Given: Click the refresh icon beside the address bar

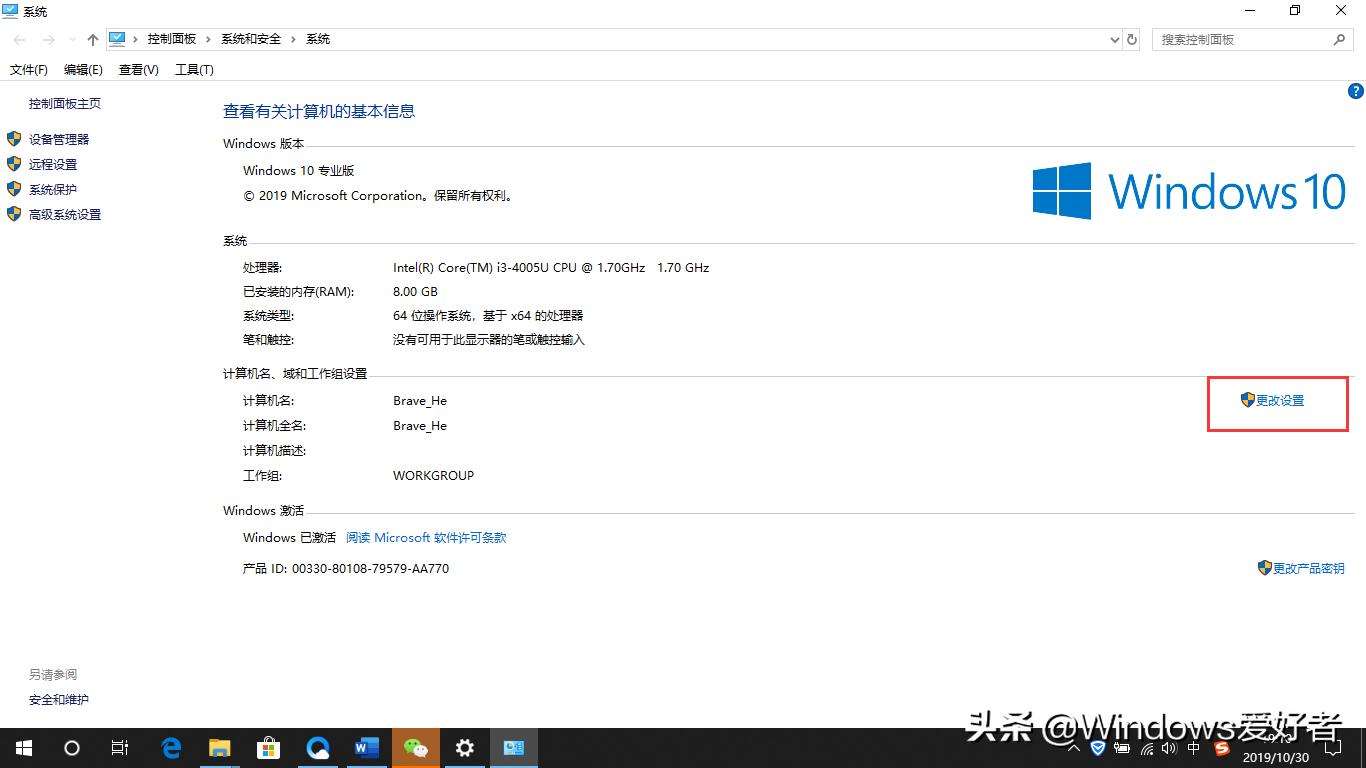Looking at the screenshot, I should point(1130,38).
